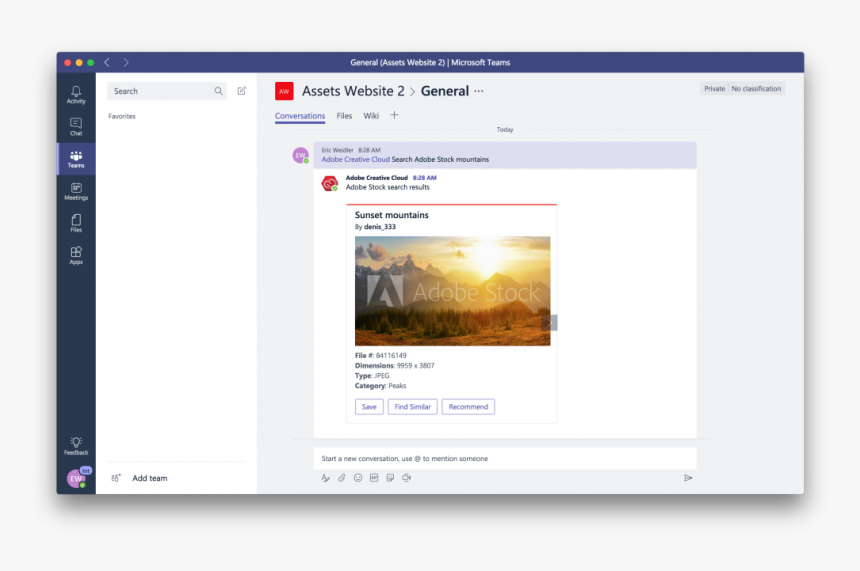Click Eric Weidler's message avatar
This screenshot has height=571, width=860.
pyautogui.click(x=301, y=155)
